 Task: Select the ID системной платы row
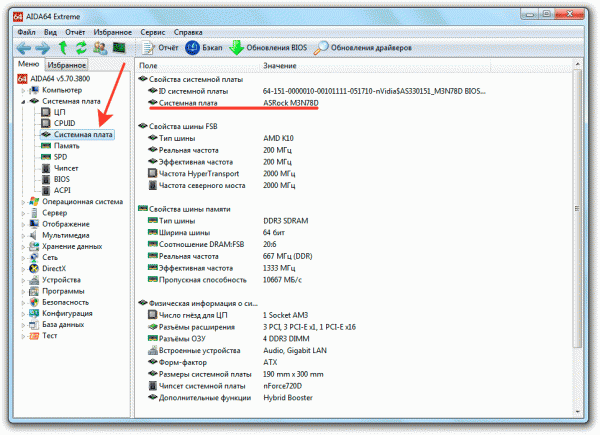(316, 91)
